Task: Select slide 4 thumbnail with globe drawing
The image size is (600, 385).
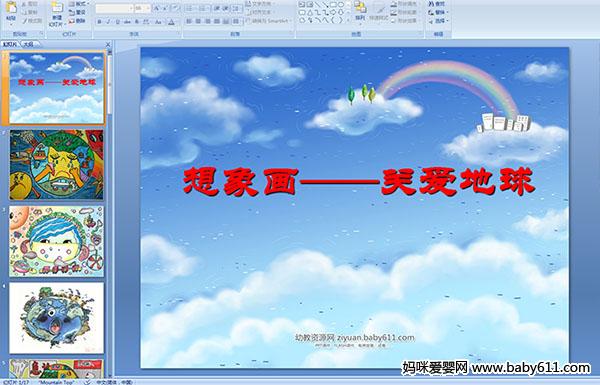Action: coord(56,318)
